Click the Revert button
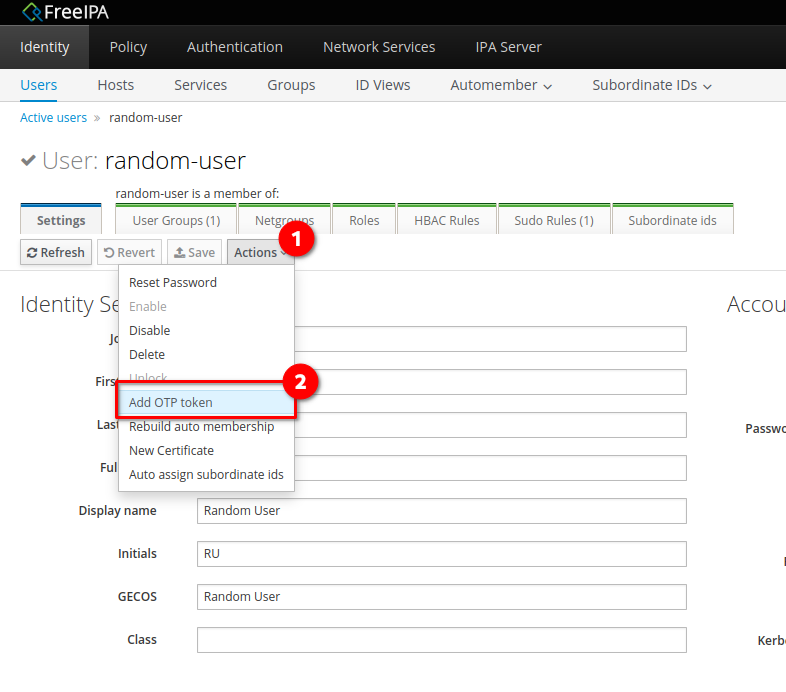The height and width of the screenshot is (692, 786). tap(129, 252)
